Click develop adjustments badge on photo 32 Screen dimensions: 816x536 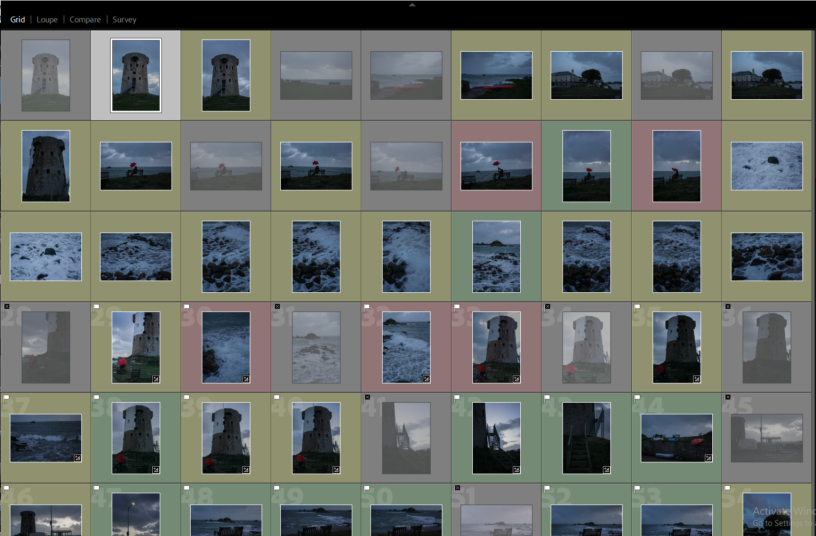pyautogui.click(x=426, y=379)
